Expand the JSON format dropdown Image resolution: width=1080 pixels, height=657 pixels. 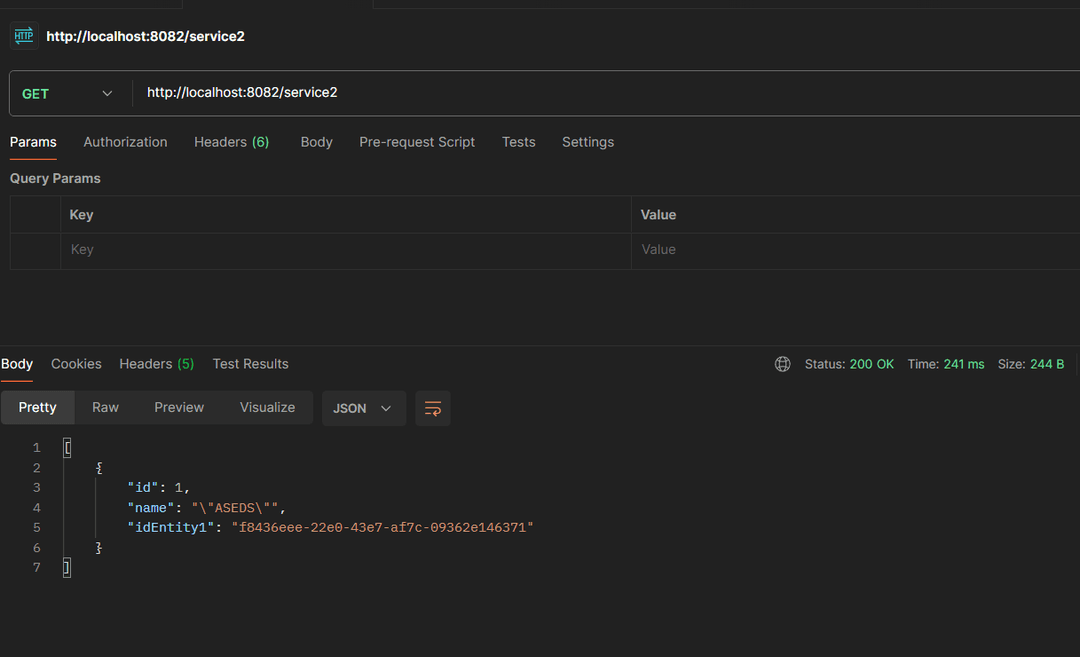coord(363,408)
